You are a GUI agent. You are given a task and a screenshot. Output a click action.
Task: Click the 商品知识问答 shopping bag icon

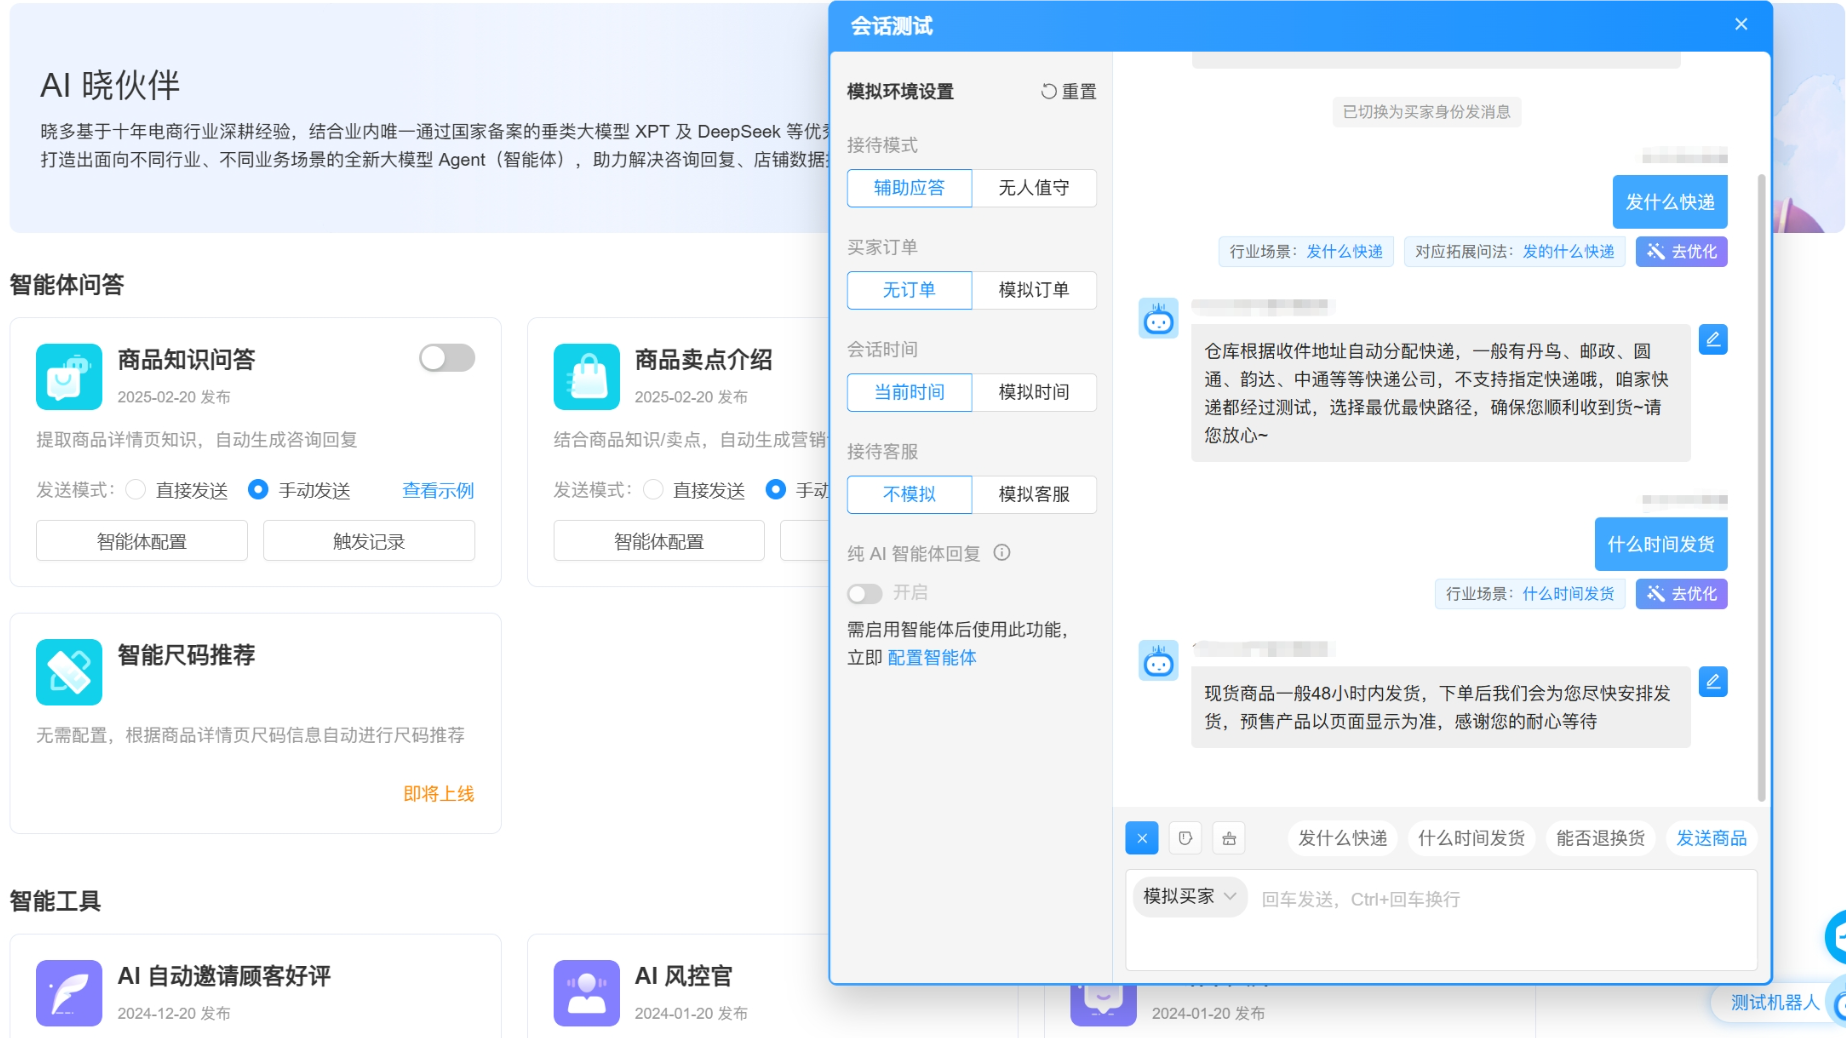69,377
